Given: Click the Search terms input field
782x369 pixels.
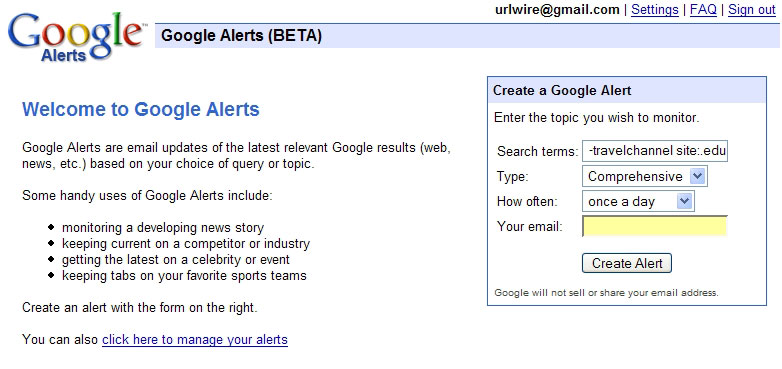Looking at the screenshot, I should 655,151.
